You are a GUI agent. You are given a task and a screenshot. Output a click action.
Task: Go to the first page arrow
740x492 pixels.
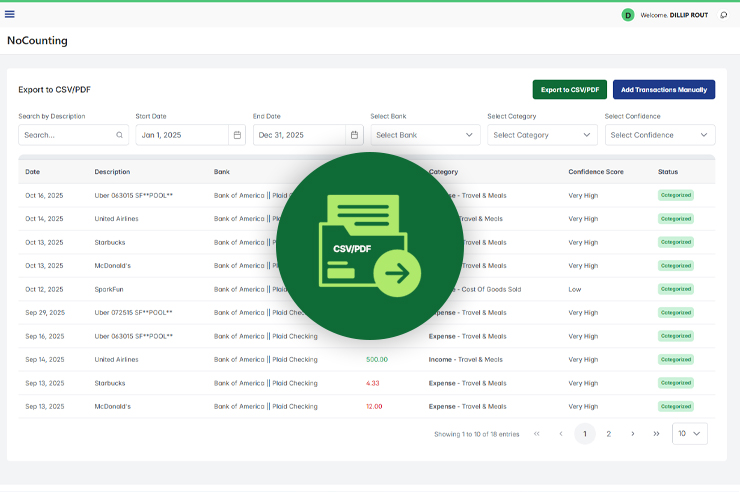coord(537,434)
